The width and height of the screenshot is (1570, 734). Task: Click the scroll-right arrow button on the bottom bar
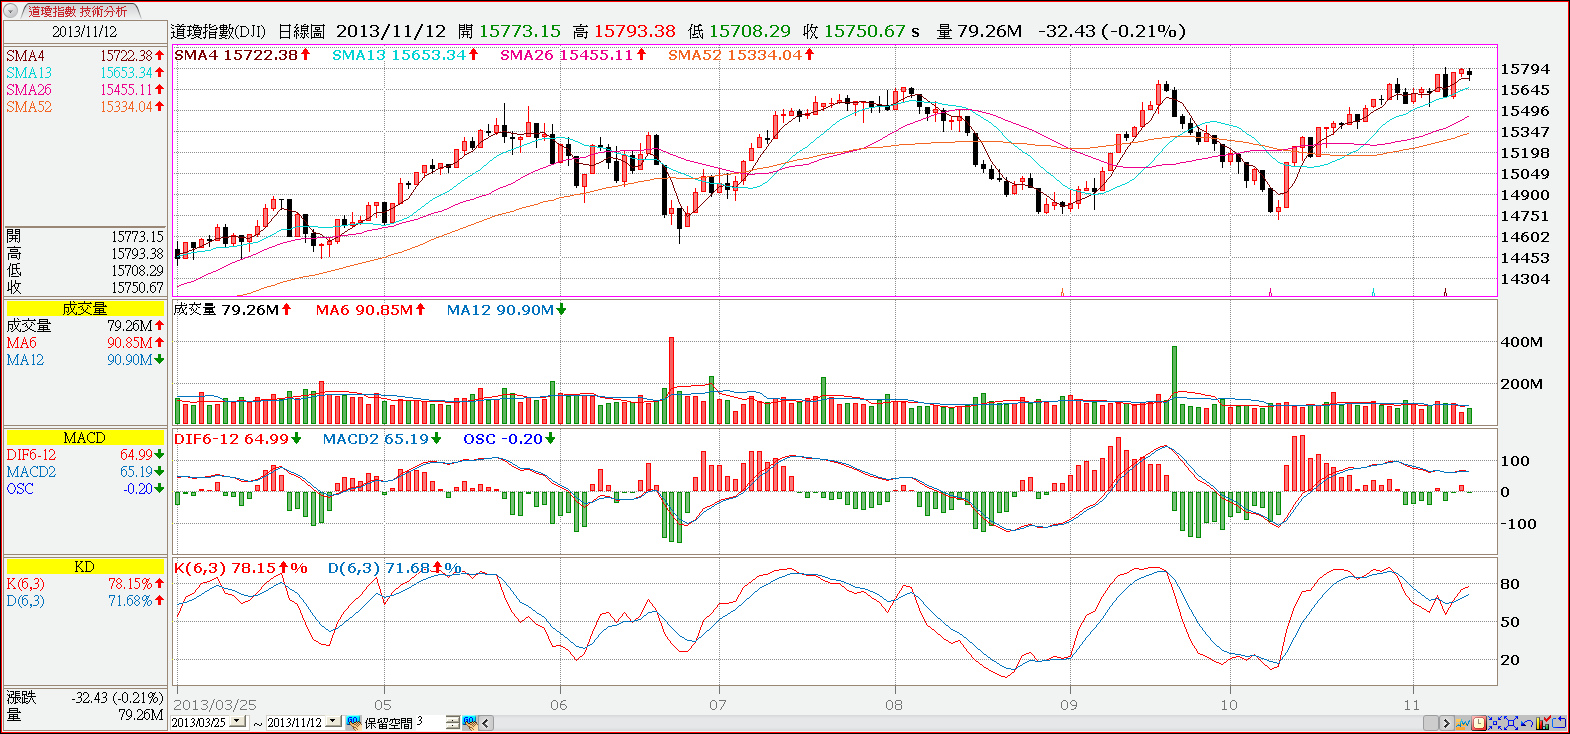point(1446,723)
